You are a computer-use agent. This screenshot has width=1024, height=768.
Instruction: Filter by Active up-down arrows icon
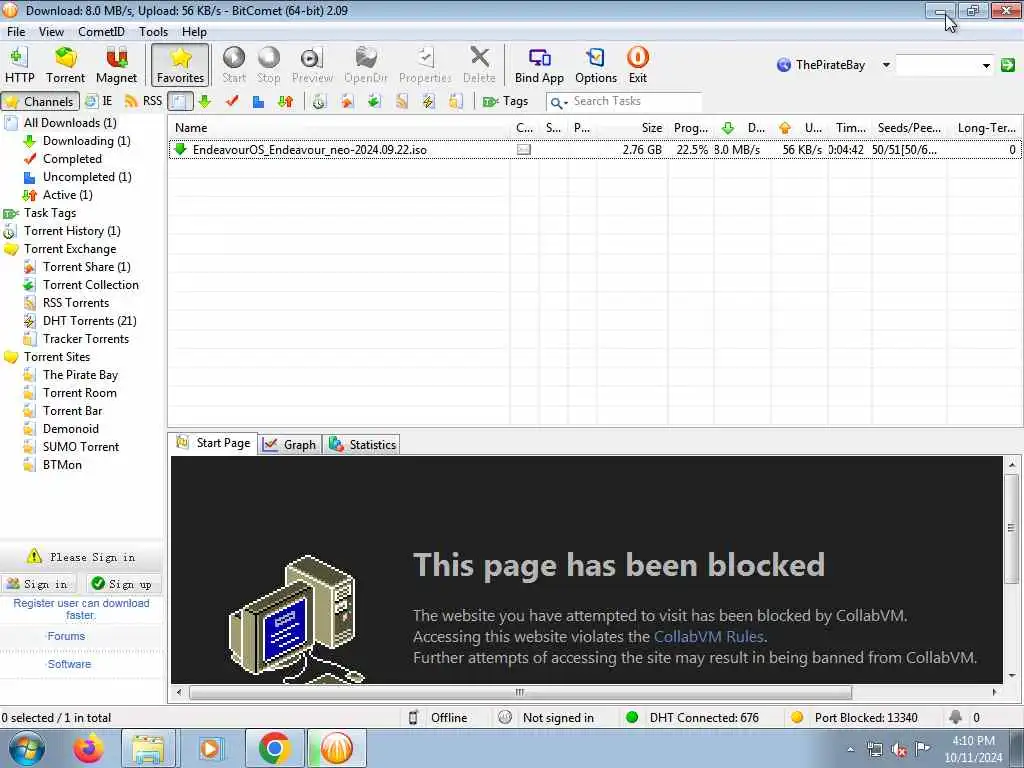285,101
